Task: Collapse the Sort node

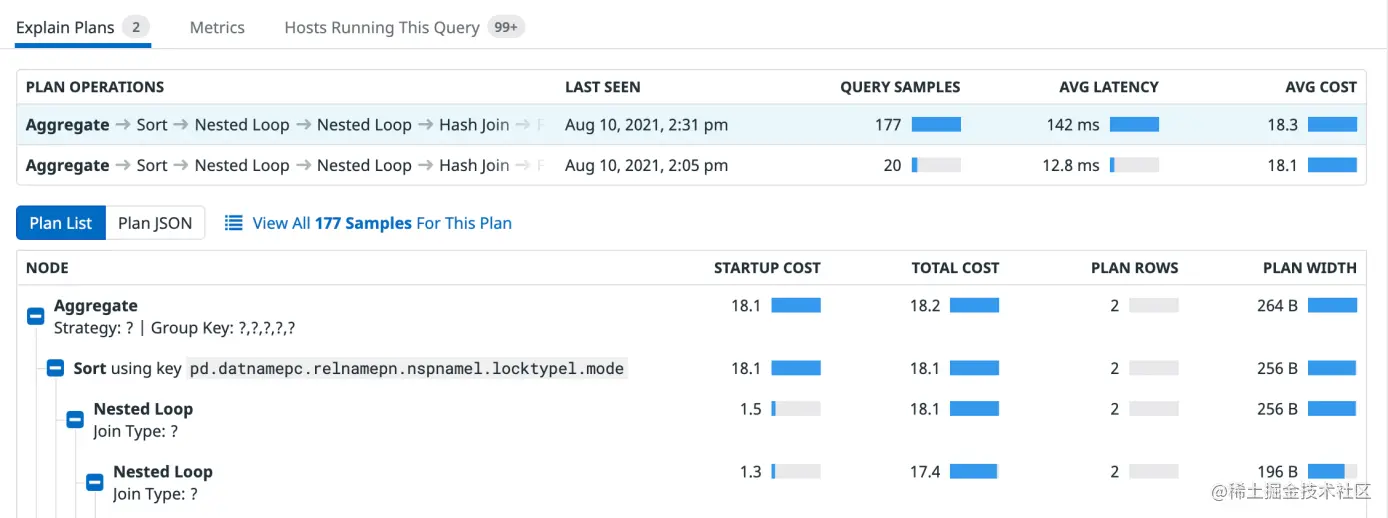Action: coord(55,368)
